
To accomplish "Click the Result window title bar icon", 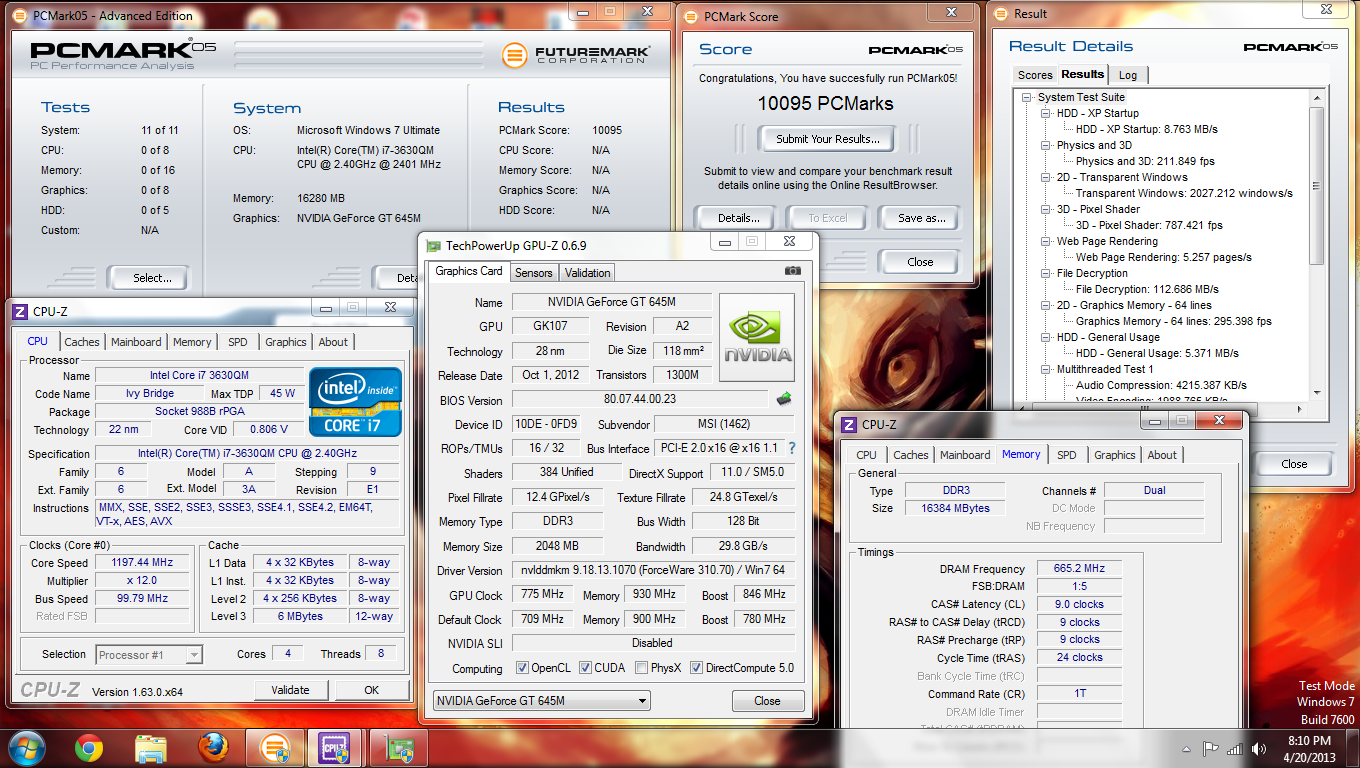I will pyautogui.click(x=1001, y=14).
